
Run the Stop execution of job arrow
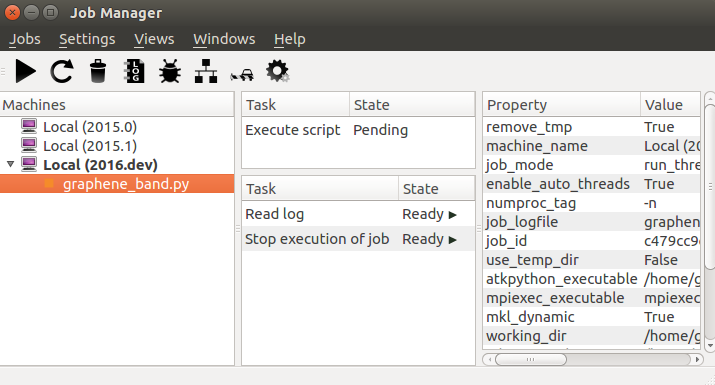click(x=452, y=239)
